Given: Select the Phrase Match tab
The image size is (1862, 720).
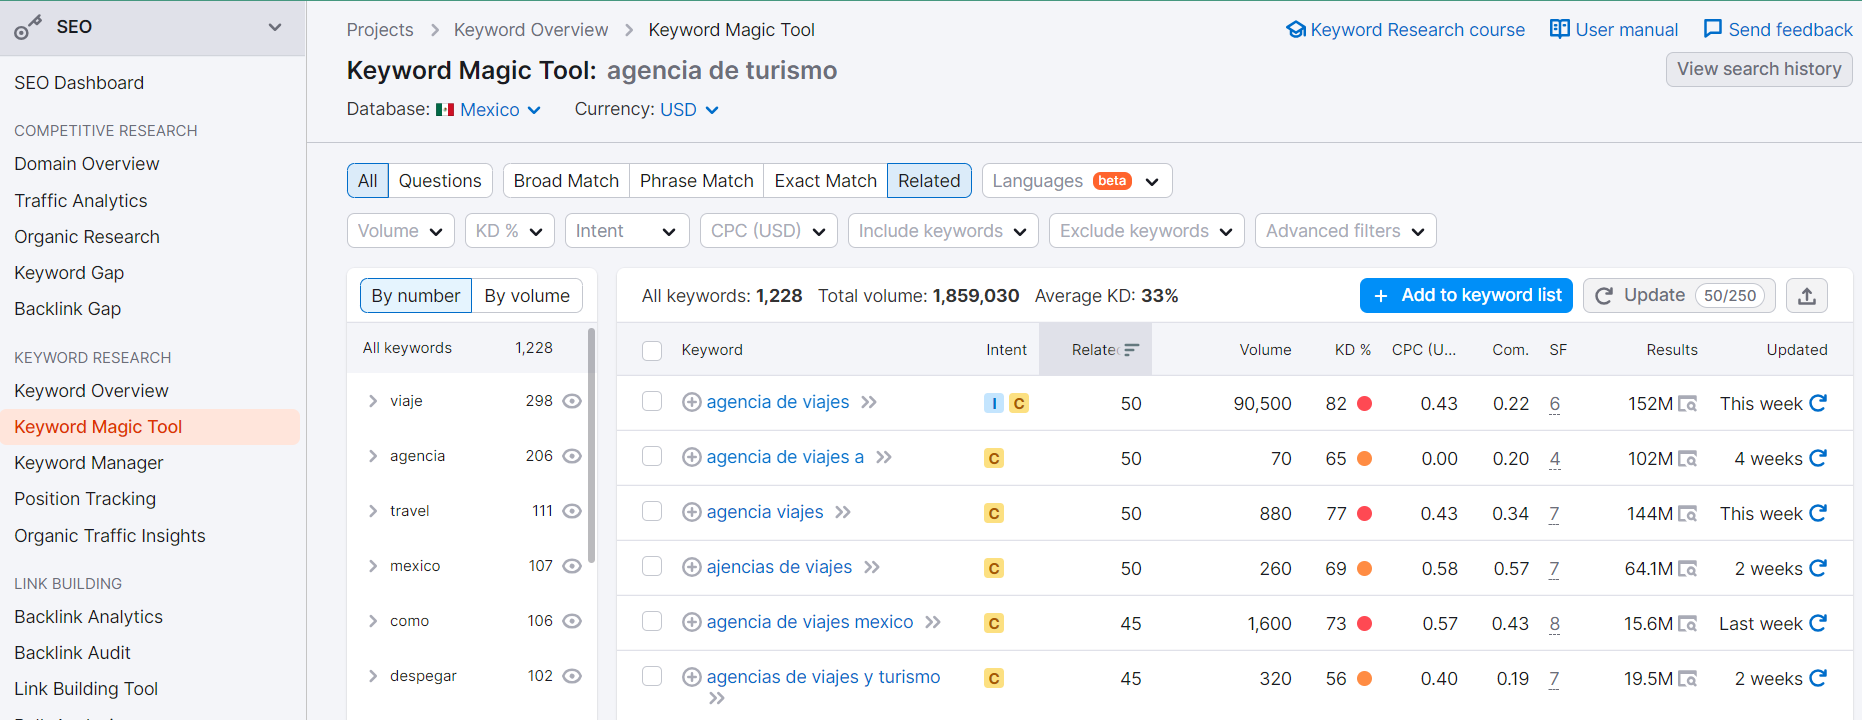Looking at the screenshot, I should 696,181.
